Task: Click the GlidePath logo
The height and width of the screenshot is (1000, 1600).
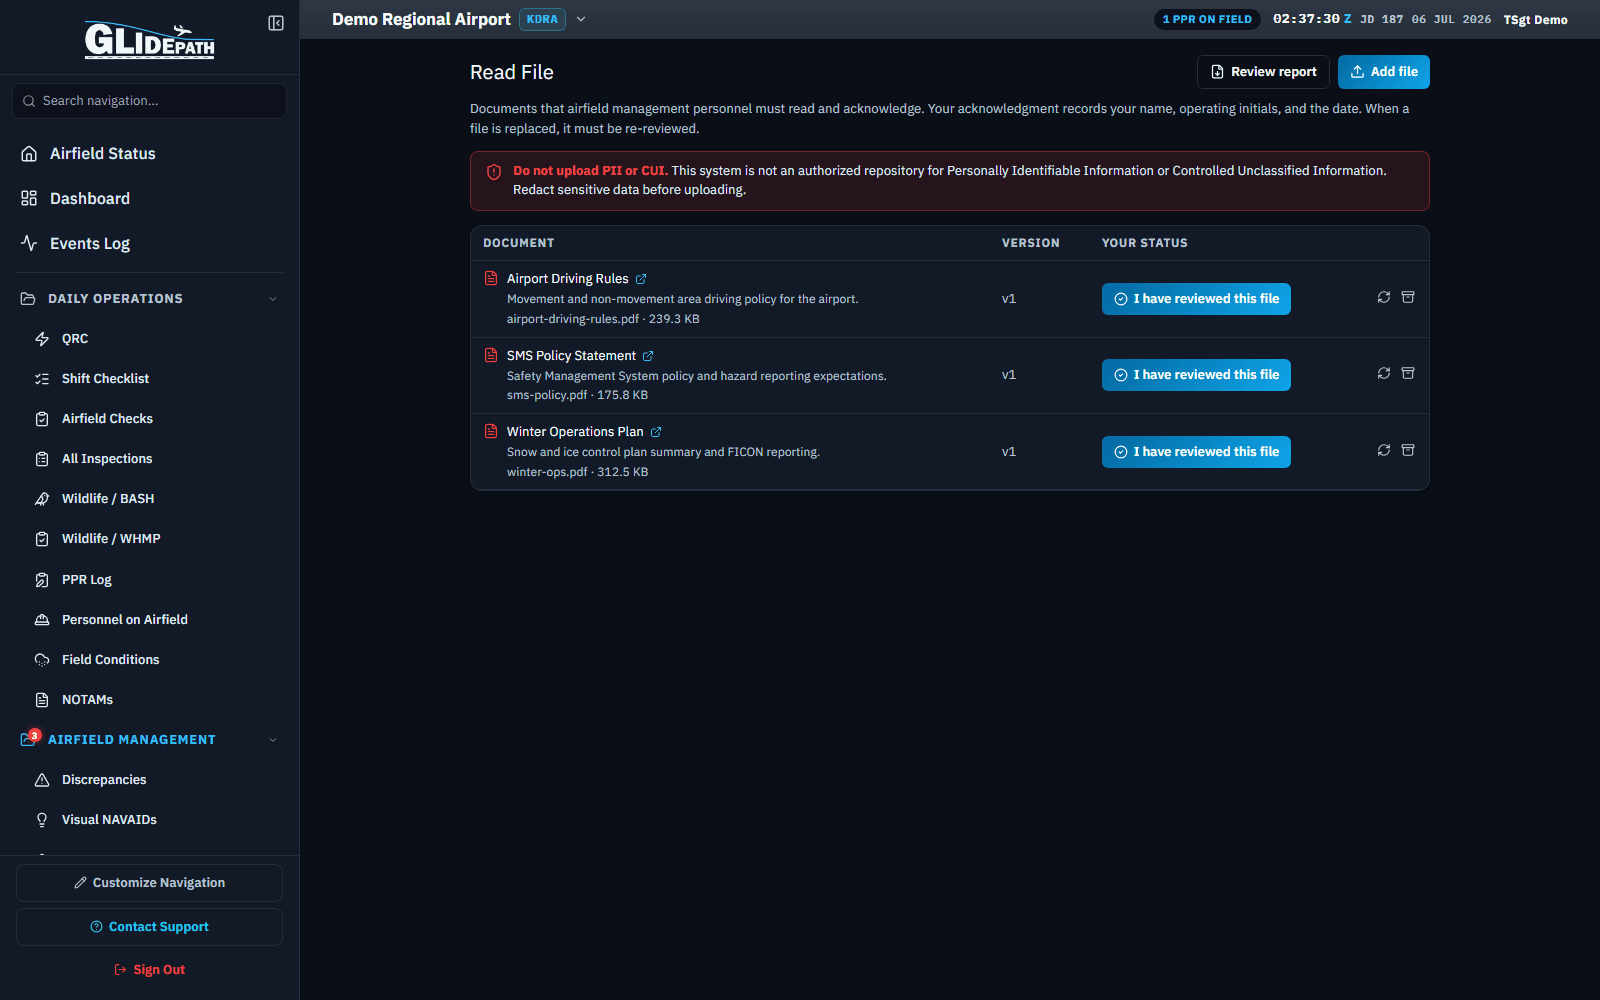Action: [149, 40]
